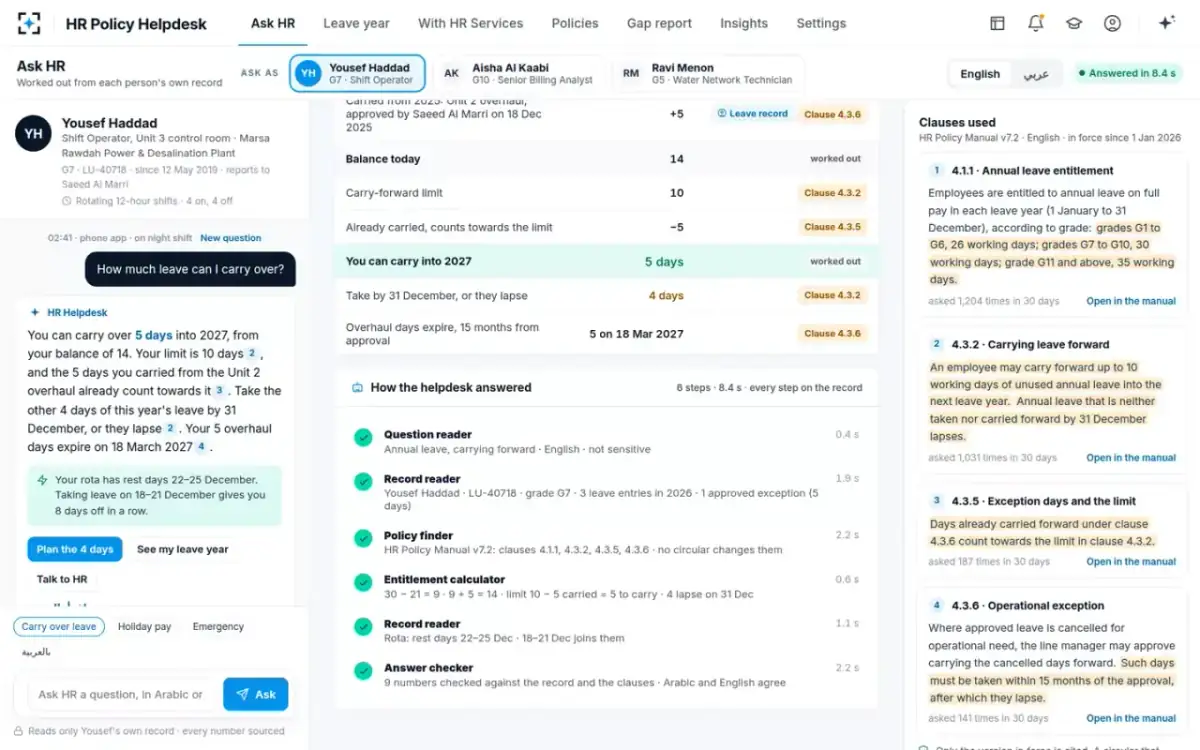This screenshot has width=1200, height=750.
Task: Click the green check beside Record reader grade G7
Action: click(363, 482)
